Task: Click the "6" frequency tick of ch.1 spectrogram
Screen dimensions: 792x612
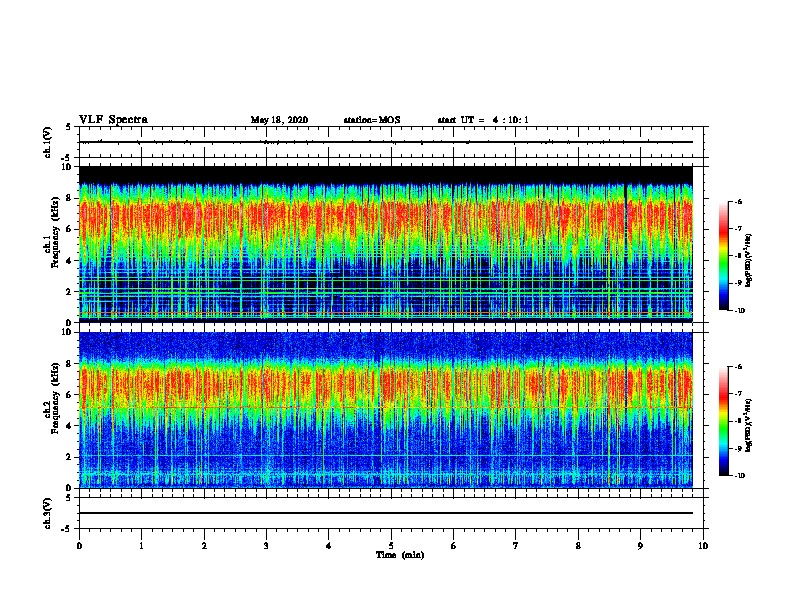Action: [69, 229]
